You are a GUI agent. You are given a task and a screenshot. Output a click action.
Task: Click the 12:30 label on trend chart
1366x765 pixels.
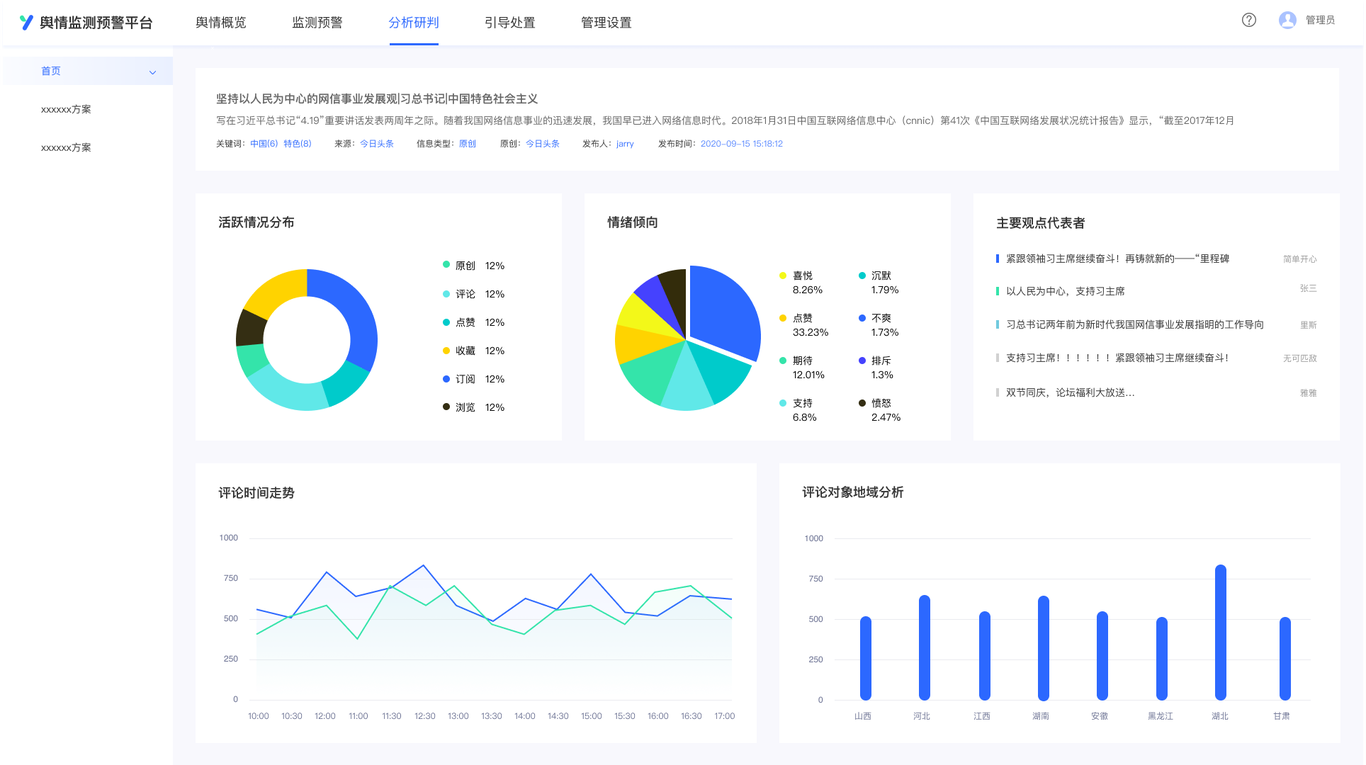(x=425, y=716)
